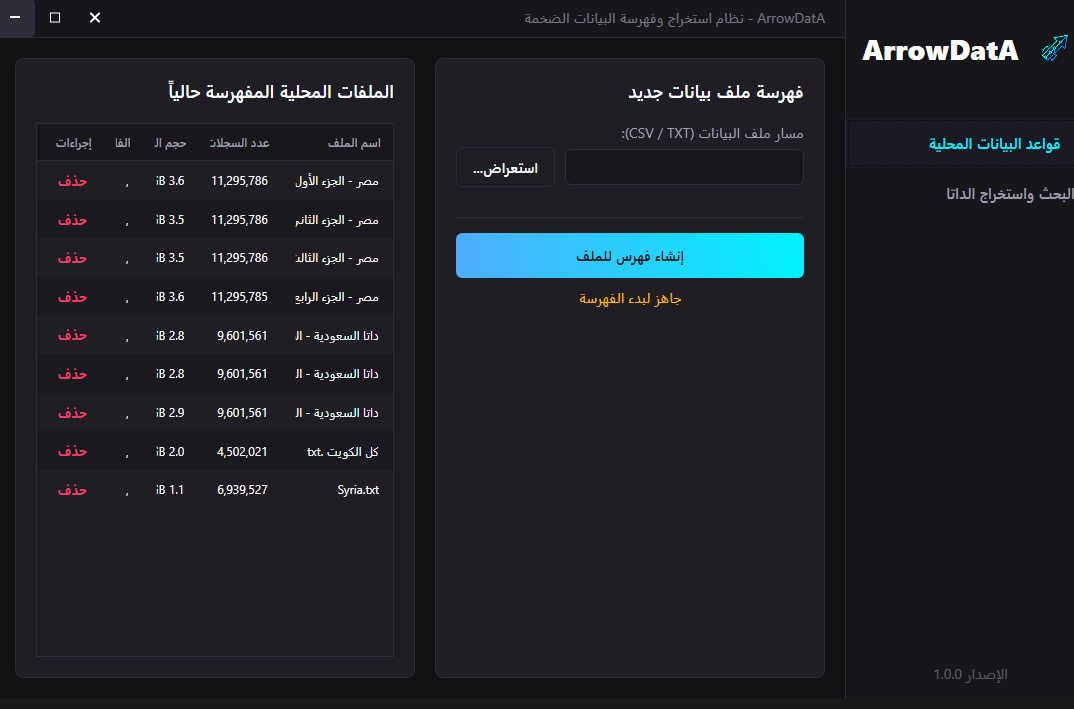The width and height of the screenshot is (1074, 709).
Task: Focus the data file path input field
Action: (x=684, y=167)
